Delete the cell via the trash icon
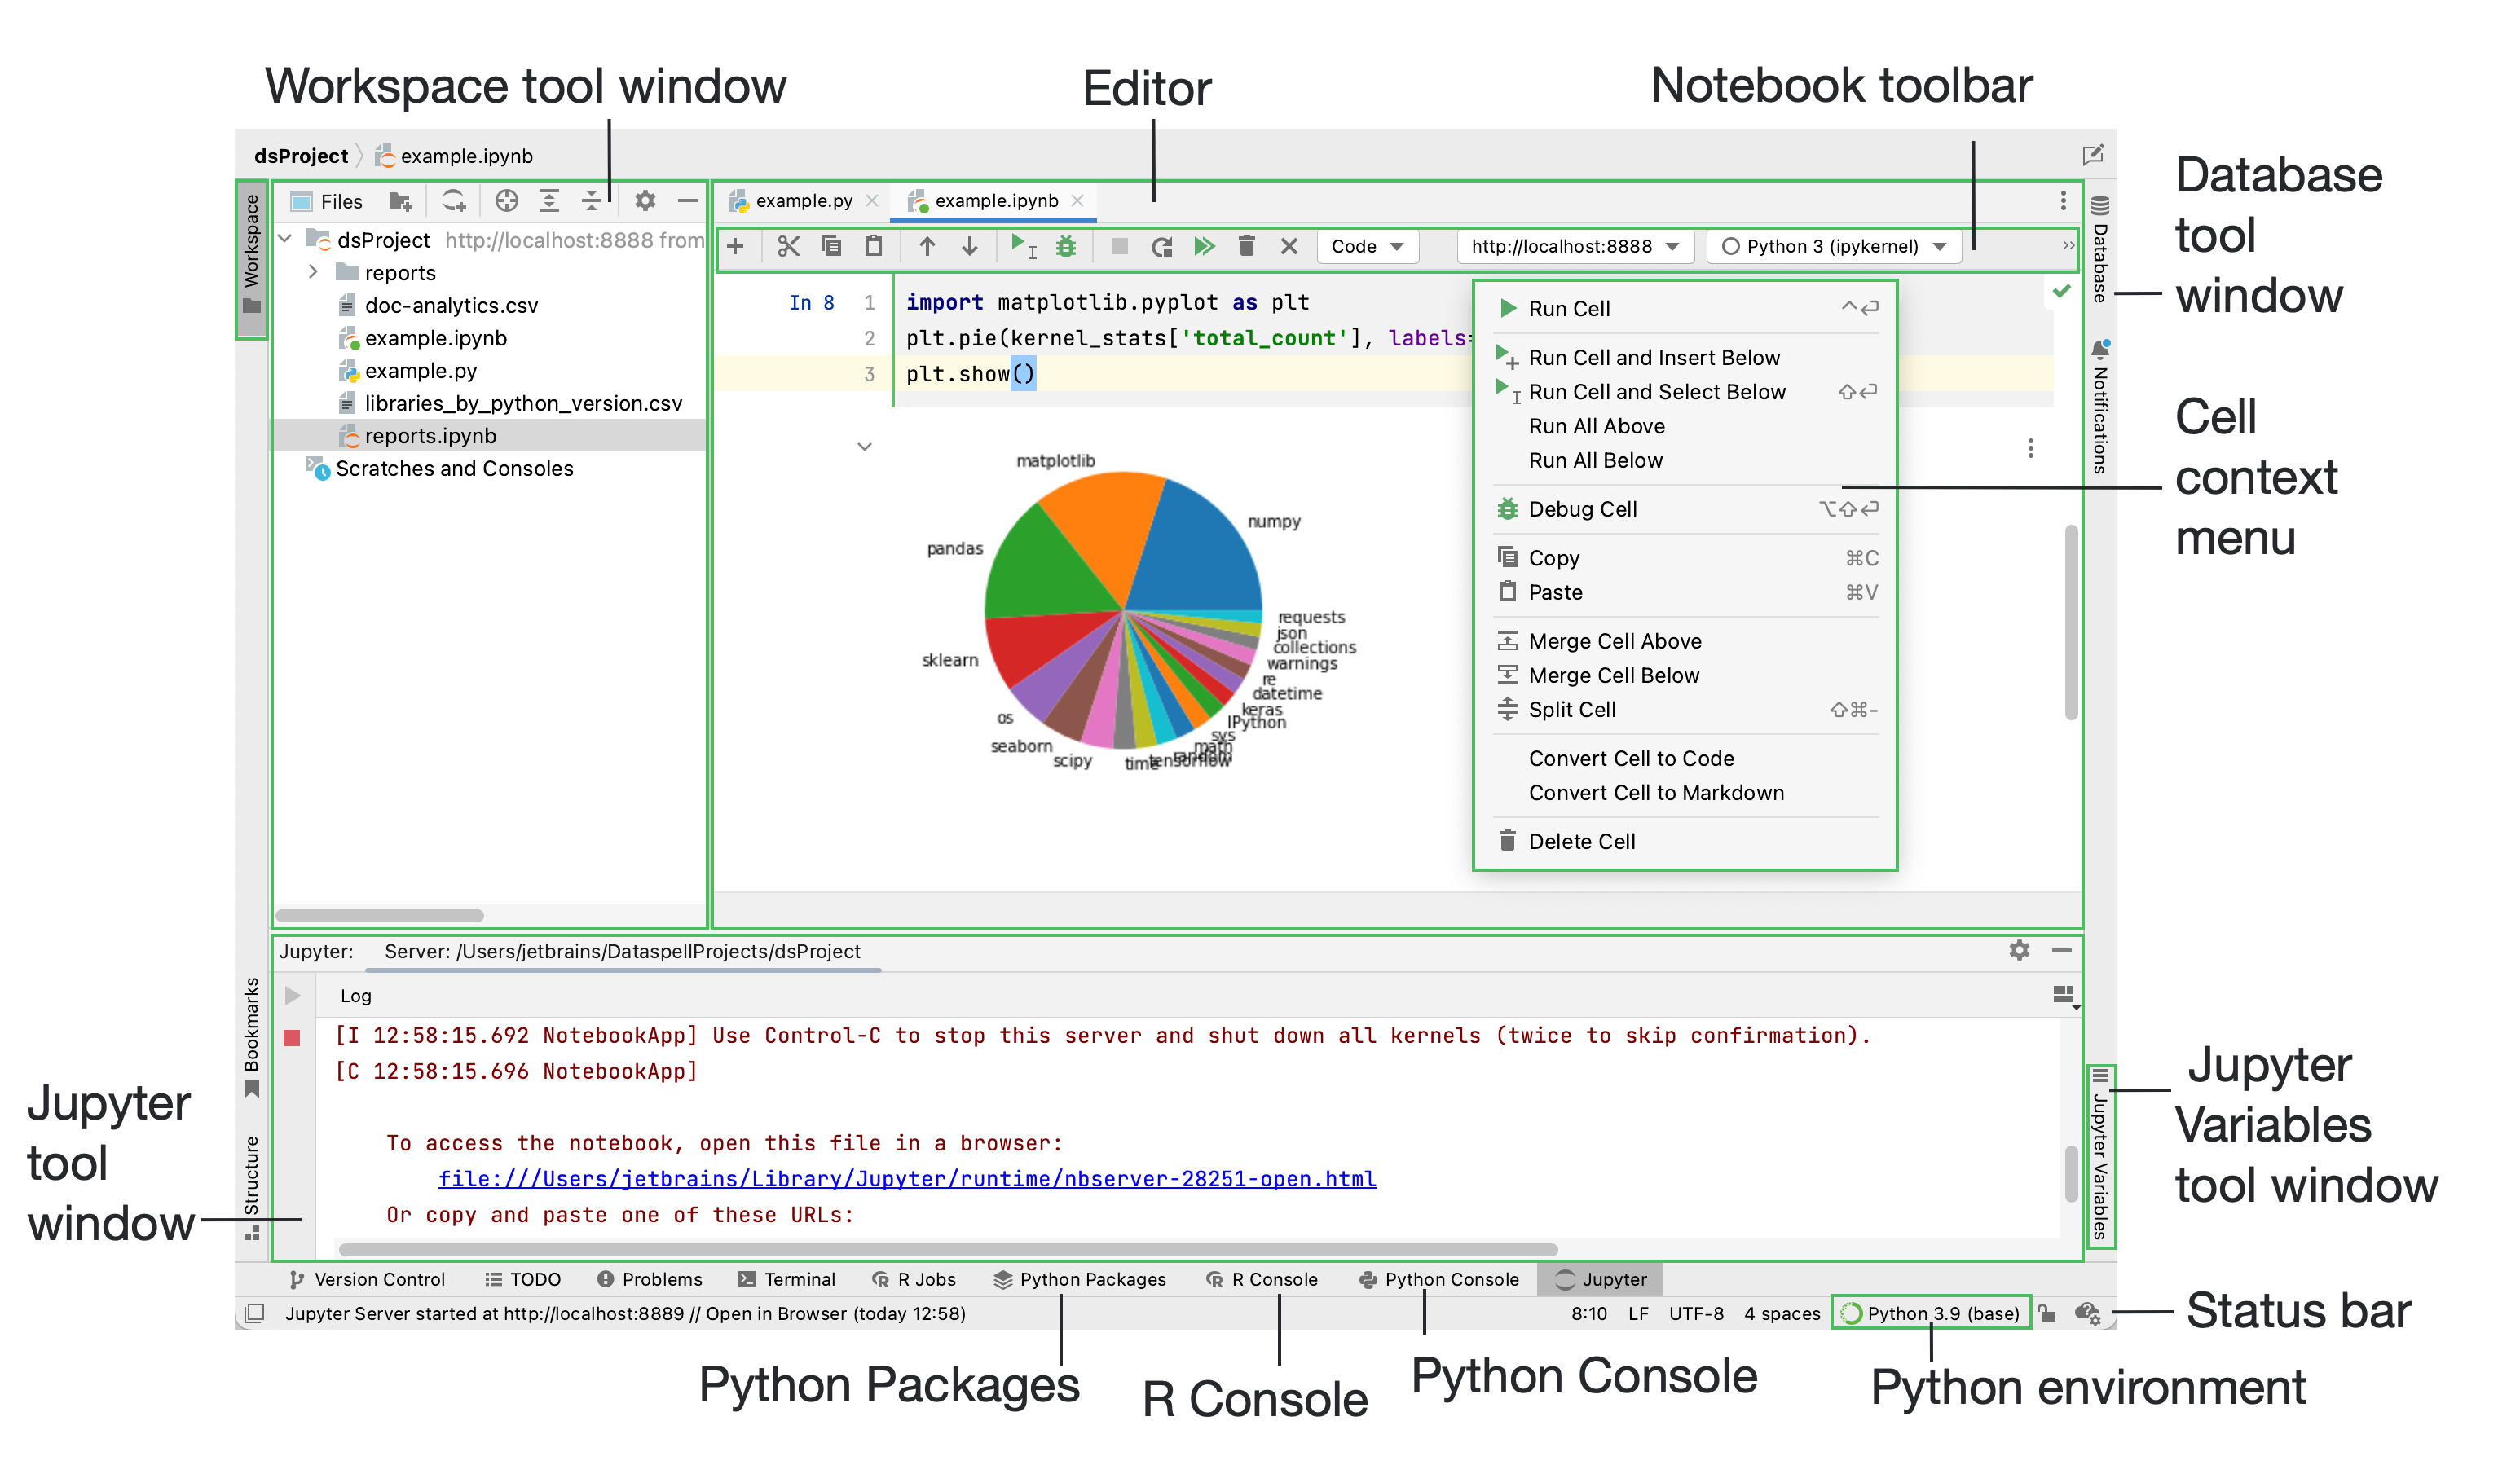Screen dimensions: 2520x1465 tap(1246, 246)
